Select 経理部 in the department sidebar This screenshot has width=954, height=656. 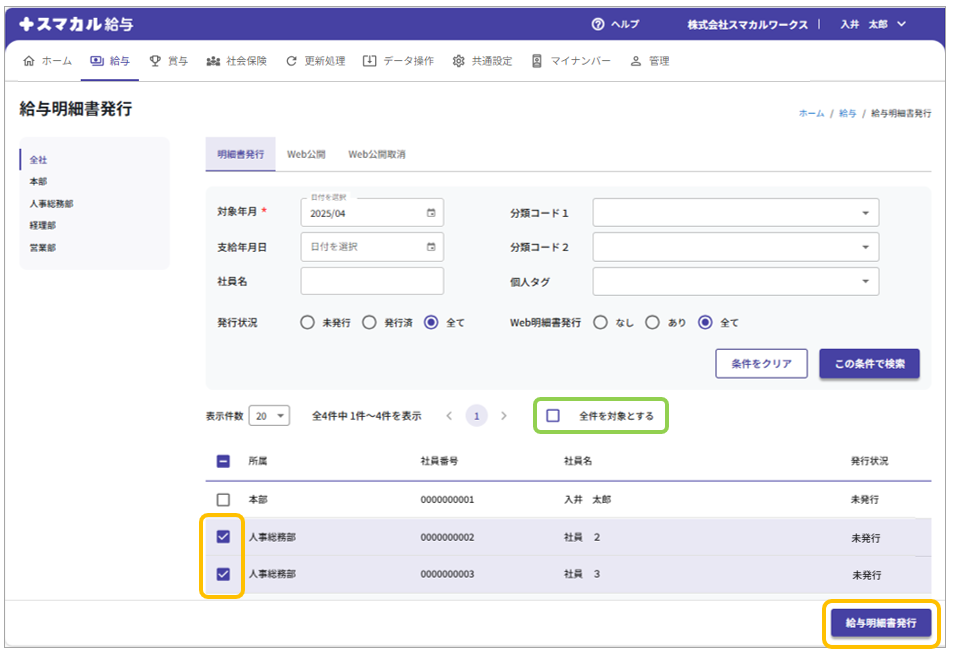[41, 225]
